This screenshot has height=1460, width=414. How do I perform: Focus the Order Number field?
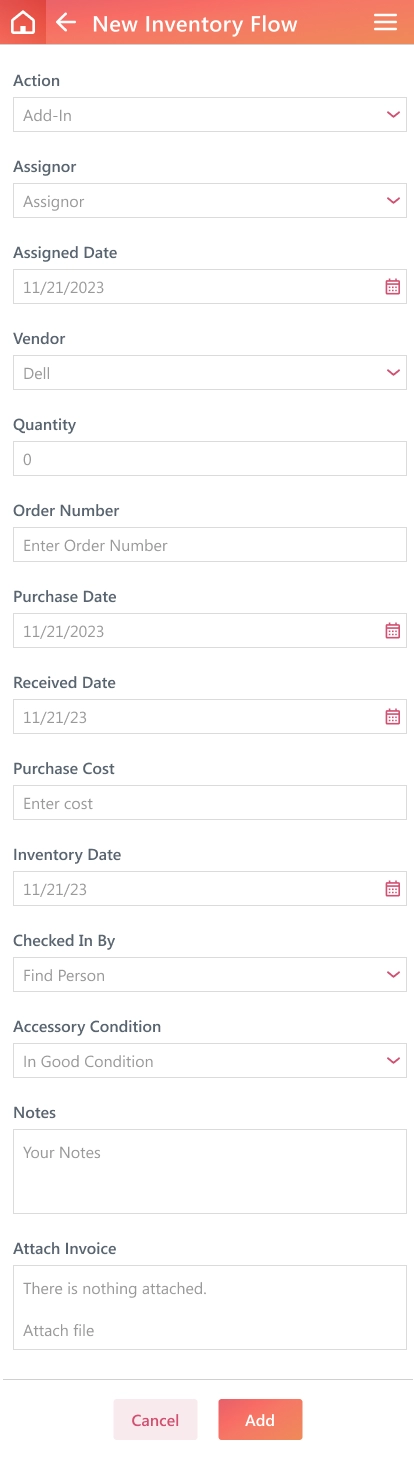210,545
